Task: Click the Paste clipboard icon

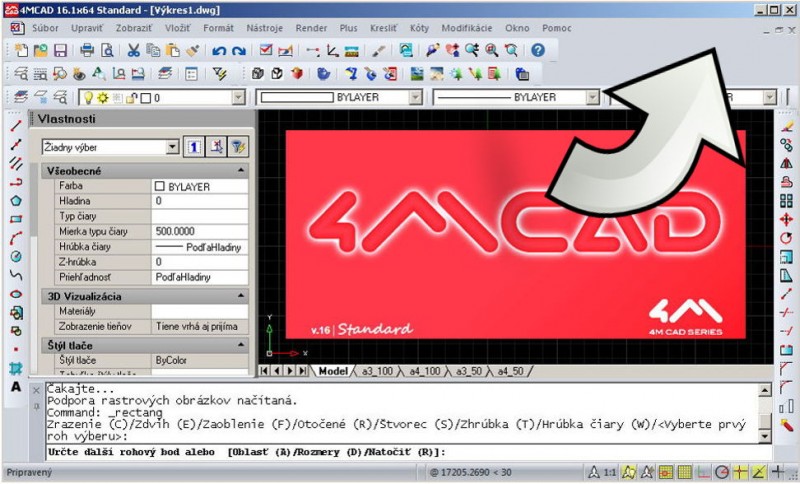Action: tap(173, 50)
